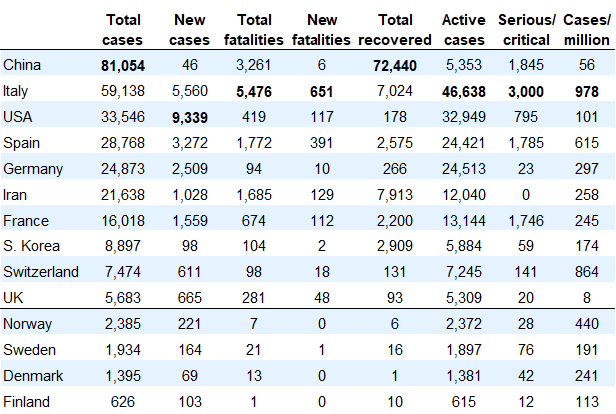The image size is (616, 414).
Task: Select the China row label
Action: coord(22,66)
